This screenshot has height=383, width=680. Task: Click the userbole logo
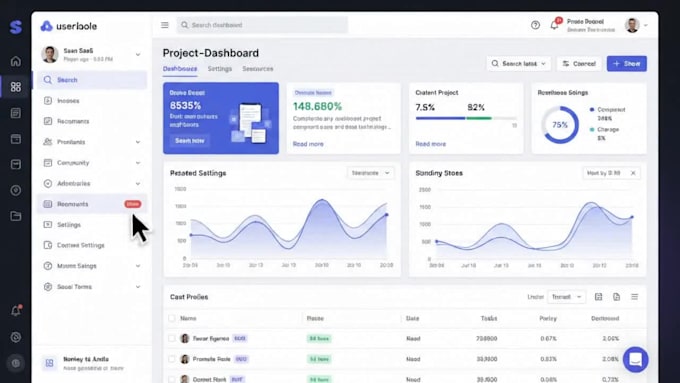point(69,26)
